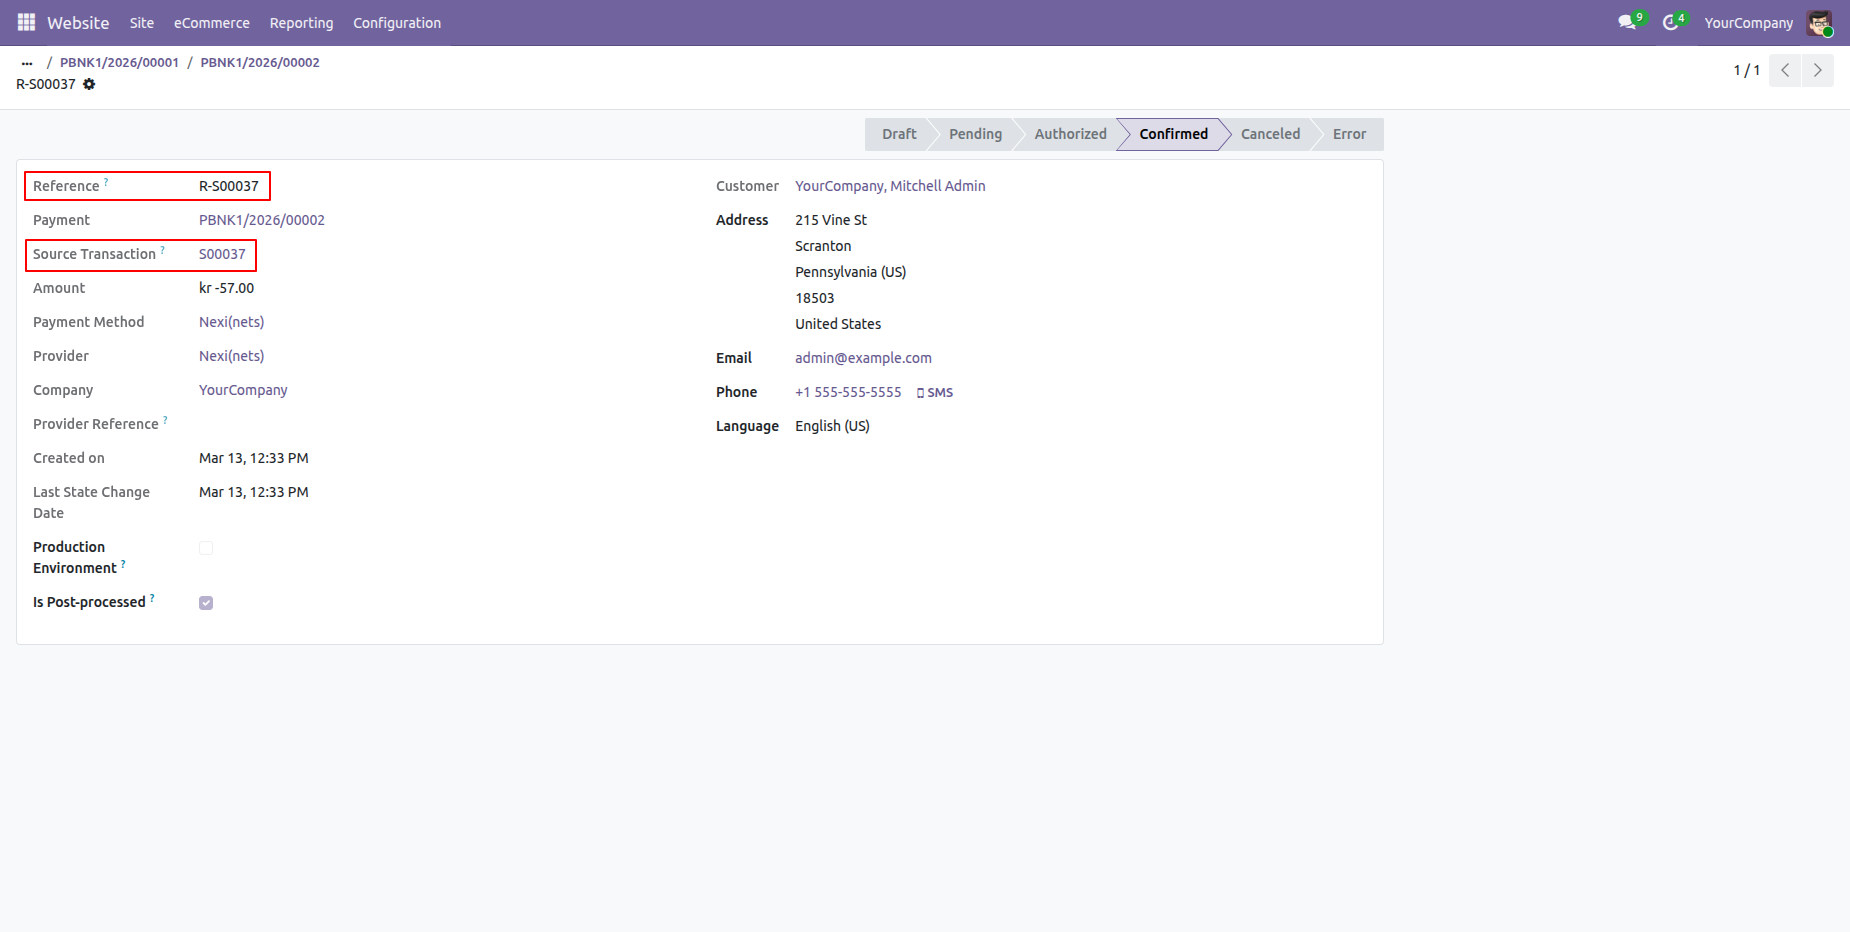
Task: Click the Language value English (US)
Action: click(832, 426)
